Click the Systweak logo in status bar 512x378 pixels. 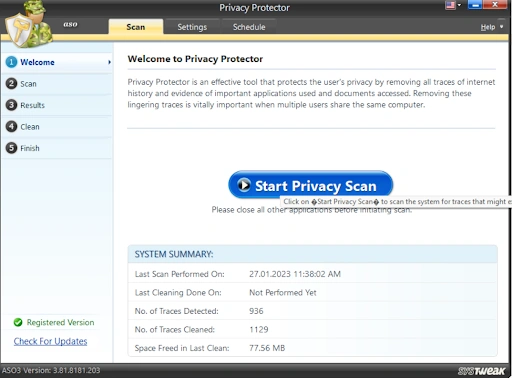(x=481, y=371)
